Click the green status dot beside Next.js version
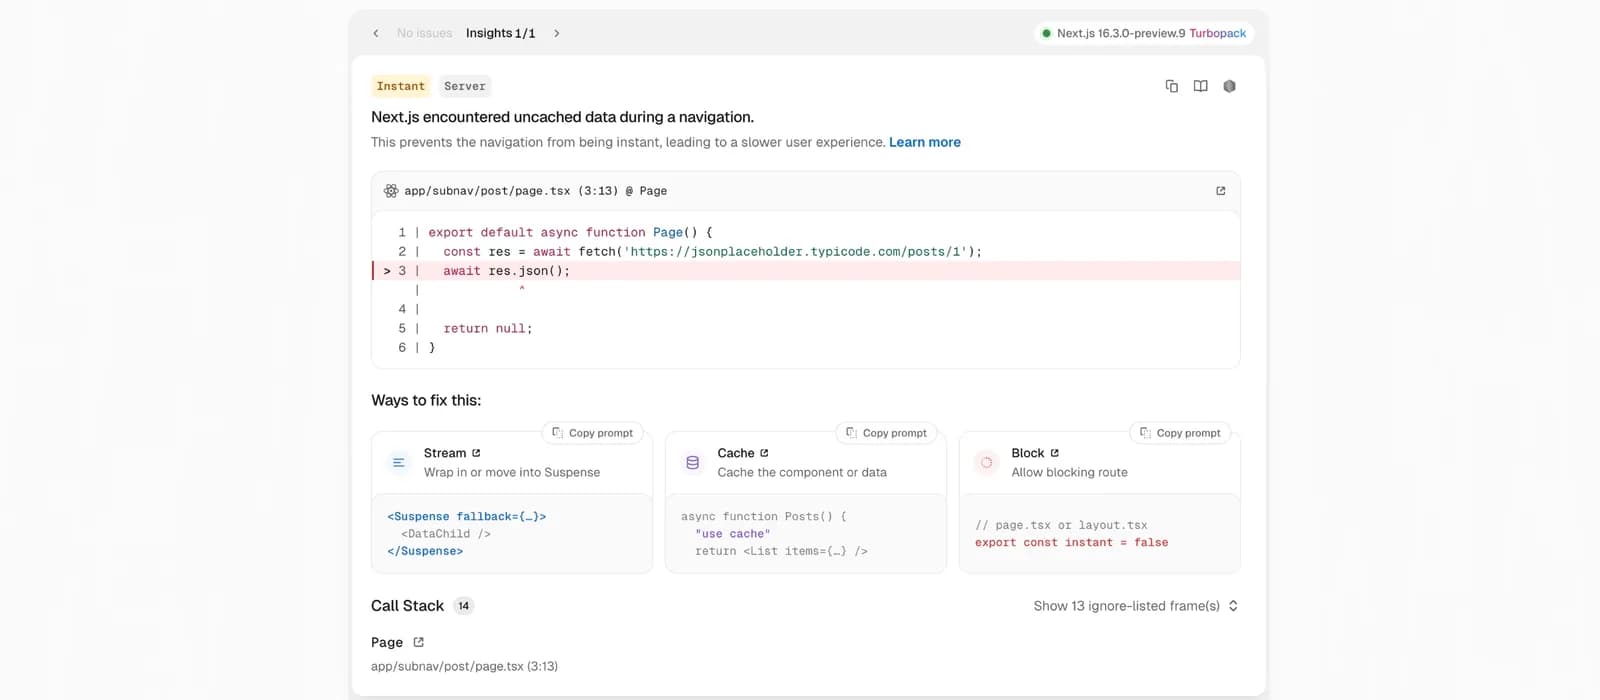This screenshot has width=1600, height=700. (x=1046, y=33)
